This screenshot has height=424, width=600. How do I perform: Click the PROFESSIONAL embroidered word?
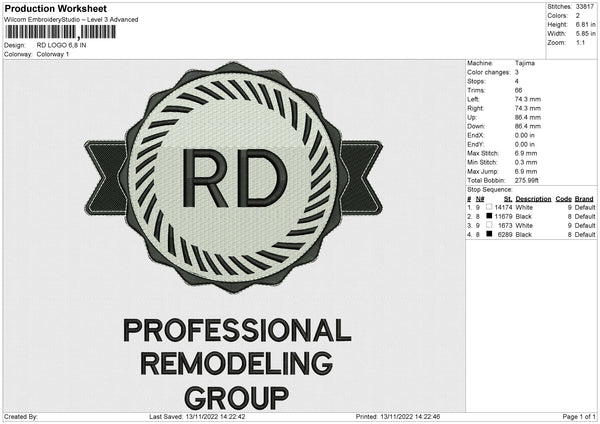[237, 330]
